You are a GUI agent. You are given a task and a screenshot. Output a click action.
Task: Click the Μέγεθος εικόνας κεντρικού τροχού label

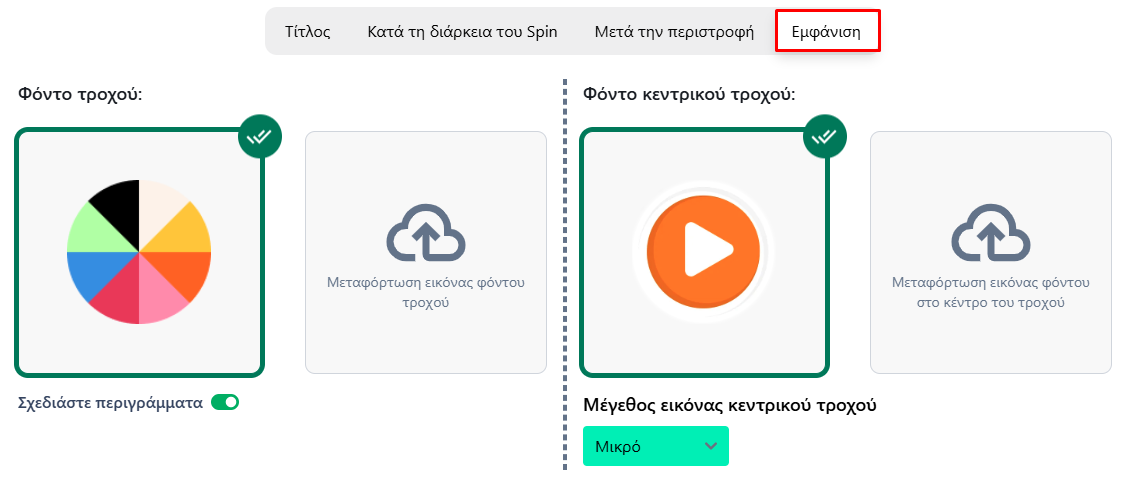pos(730,405)
